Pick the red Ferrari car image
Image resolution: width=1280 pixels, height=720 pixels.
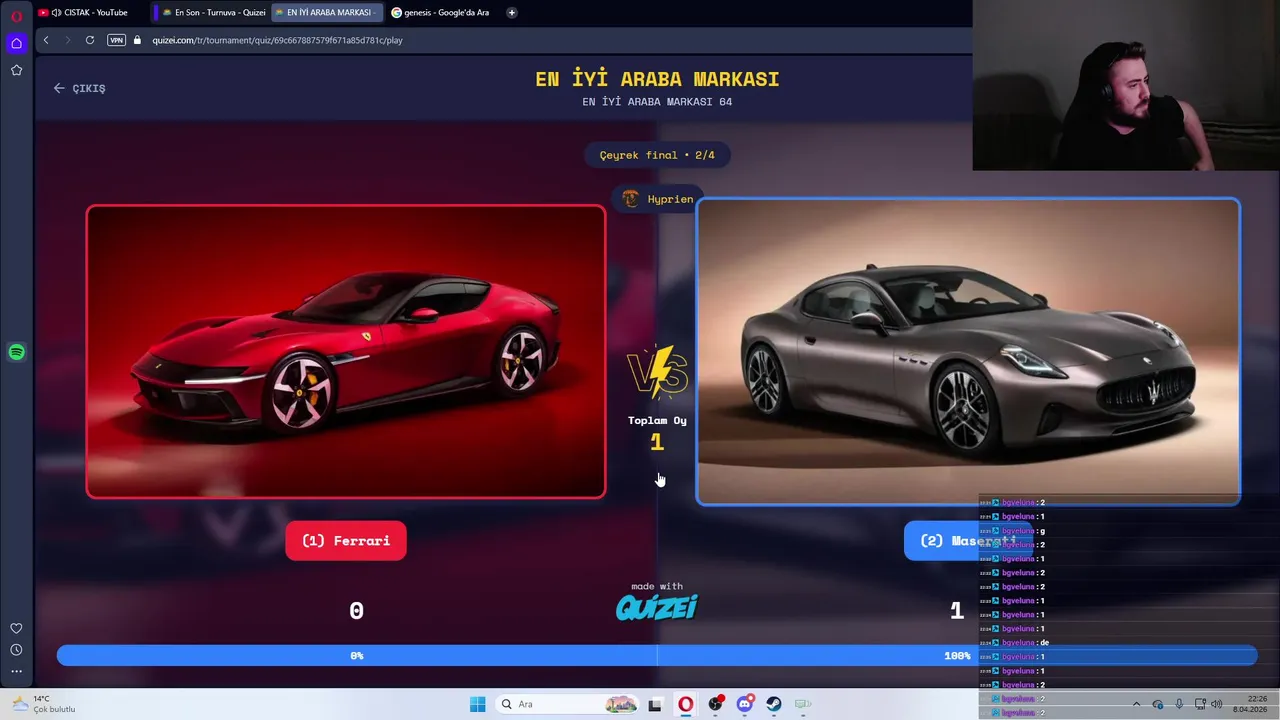[x=346, y=351]
